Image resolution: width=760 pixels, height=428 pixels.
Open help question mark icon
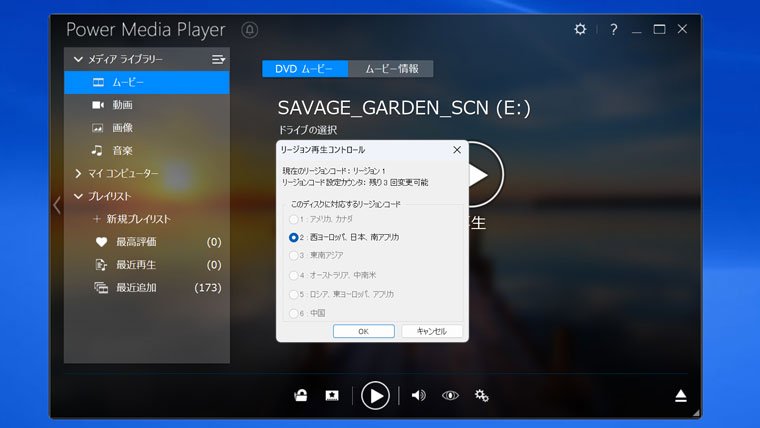click(x=614, y=30)
